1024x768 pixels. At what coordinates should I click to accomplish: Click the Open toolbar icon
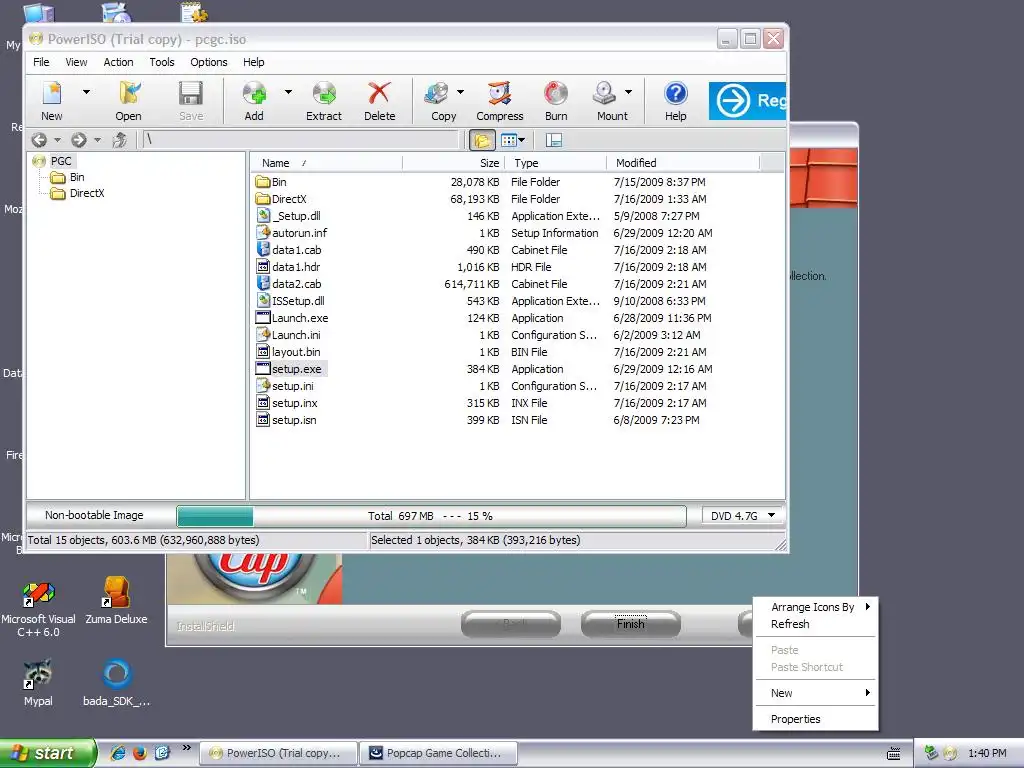pos(129,93)
